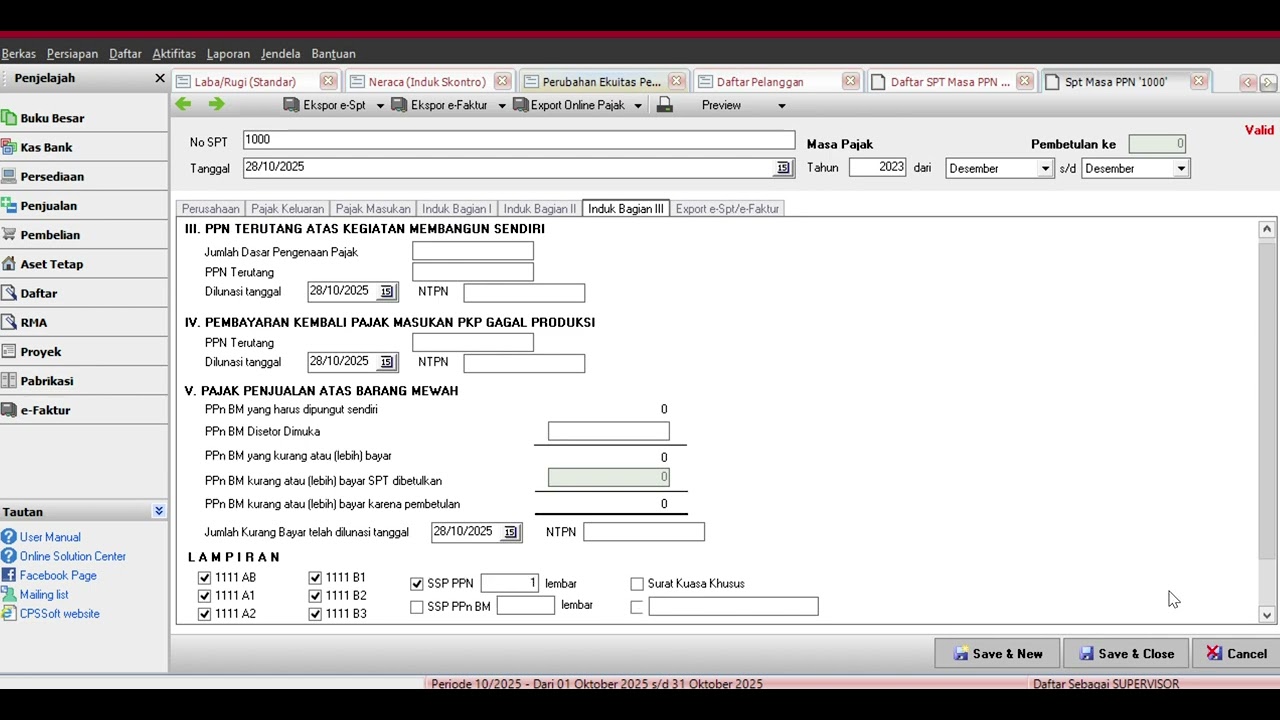Uncheck the 1111 A1 attachment checkbox
This screenshot has width=1280, height=720.
pos(204,596)
